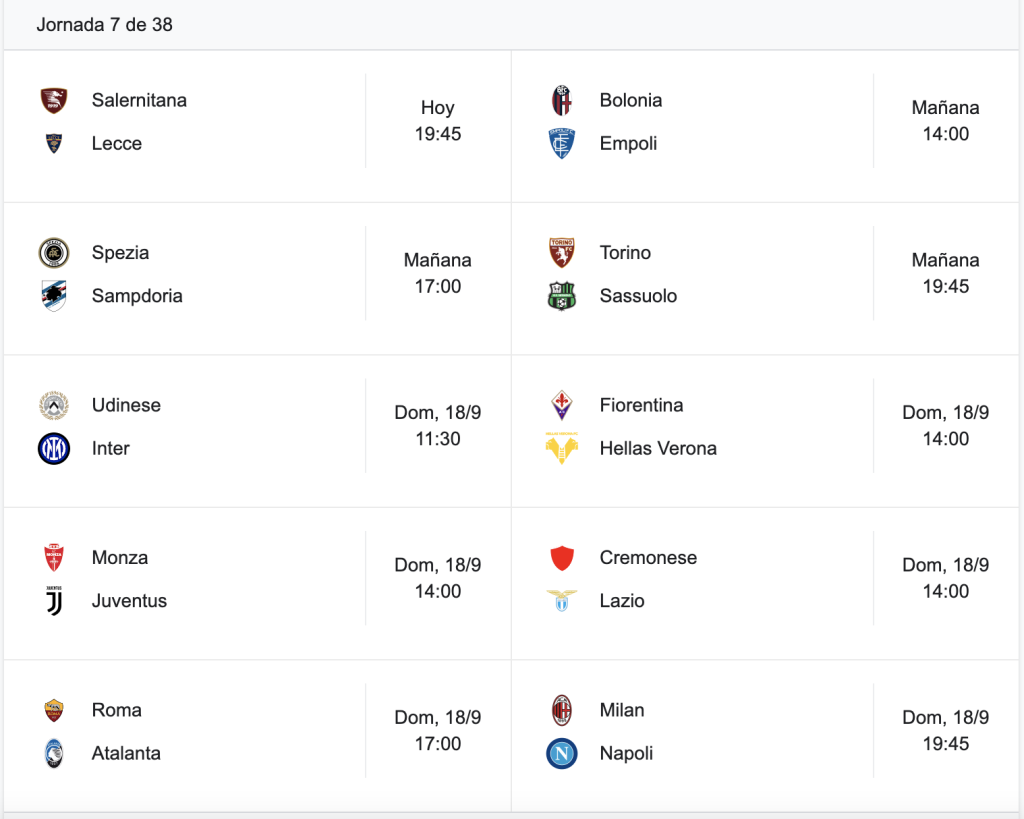The width and height of the screenshot is (1024, 819).
Task: Open the Bolonia team name link
Action: (631, 101)
